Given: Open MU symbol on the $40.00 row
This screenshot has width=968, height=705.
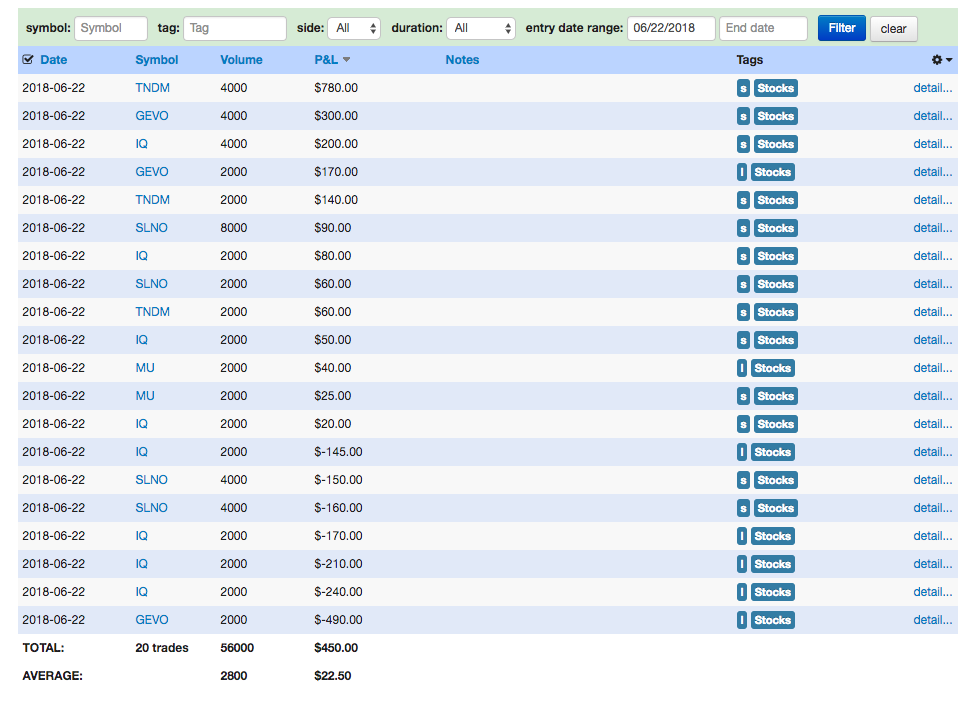Looking at the screenshot, I should (x=145, y=368).
